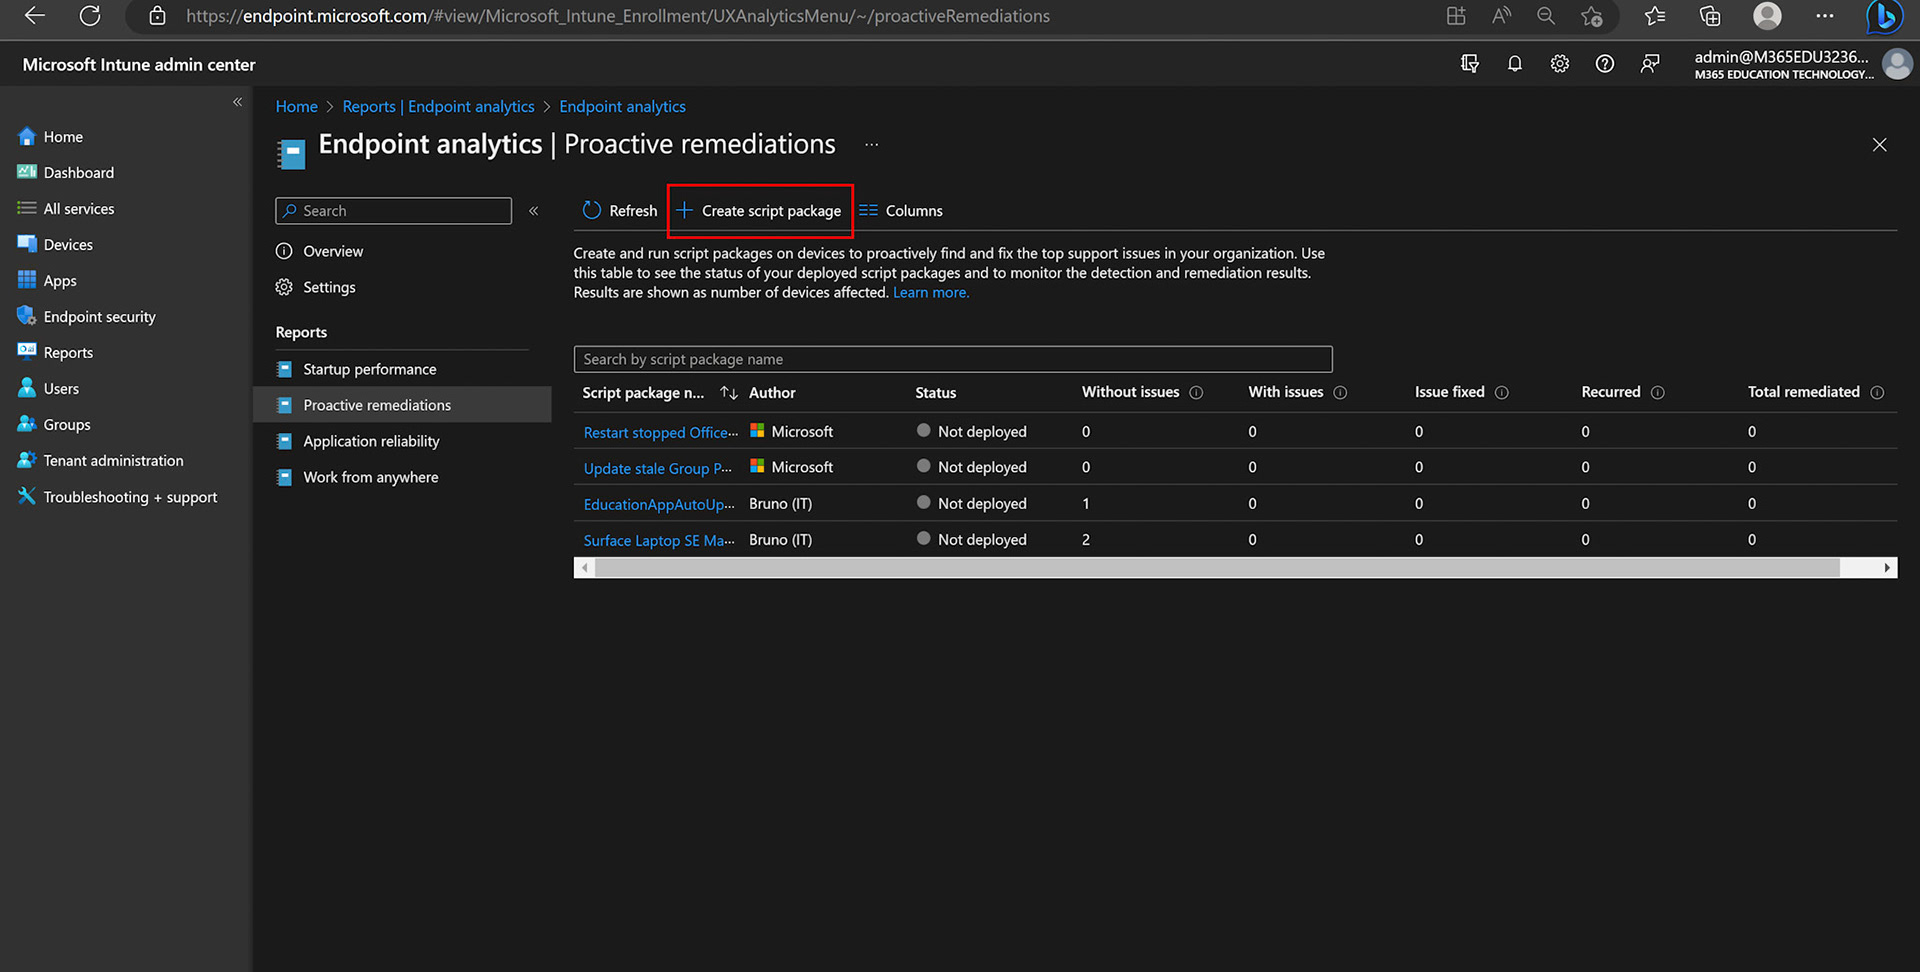Image resolution: width=1920 pixels, height=972 pixels.
Task: Open Bing sidebar icon
Action: [x=1885, y=16]
